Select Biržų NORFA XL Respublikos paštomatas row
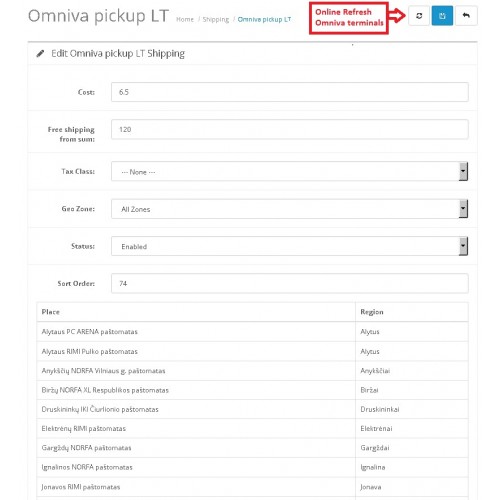500x500 pixels. [252, 390]
